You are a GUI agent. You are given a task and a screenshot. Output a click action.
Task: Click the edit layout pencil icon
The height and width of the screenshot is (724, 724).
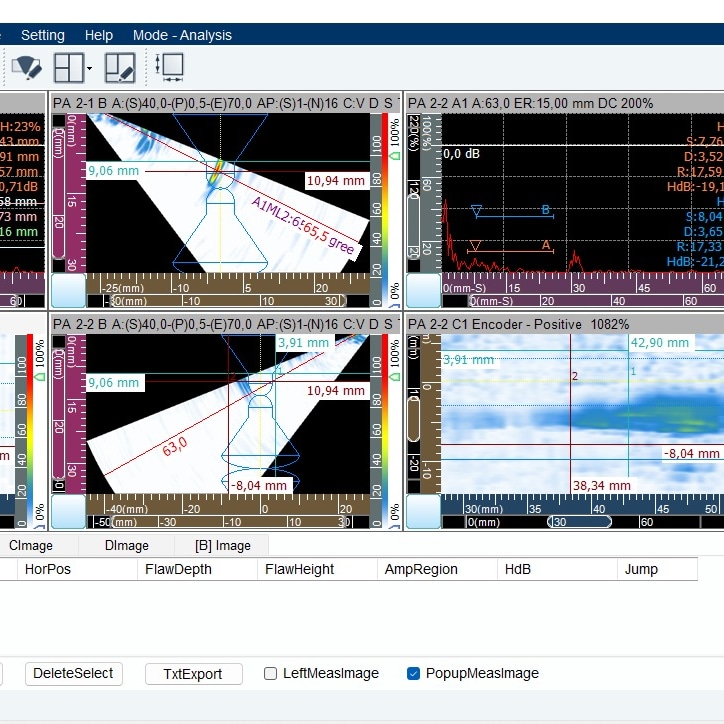click(119, 68)
